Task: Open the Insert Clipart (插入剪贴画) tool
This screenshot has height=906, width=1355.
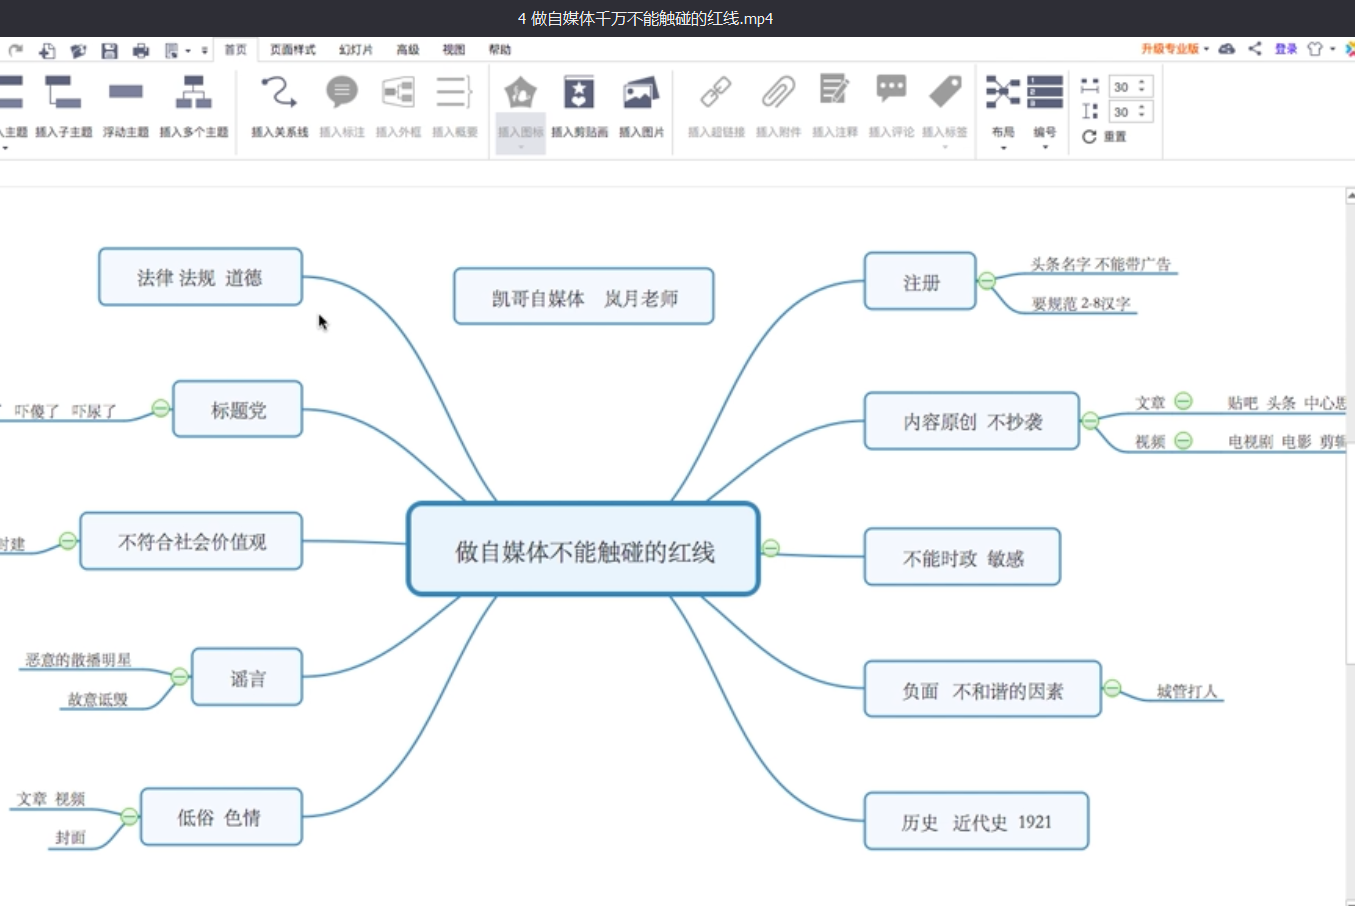Action: click(x=579, y=92)
